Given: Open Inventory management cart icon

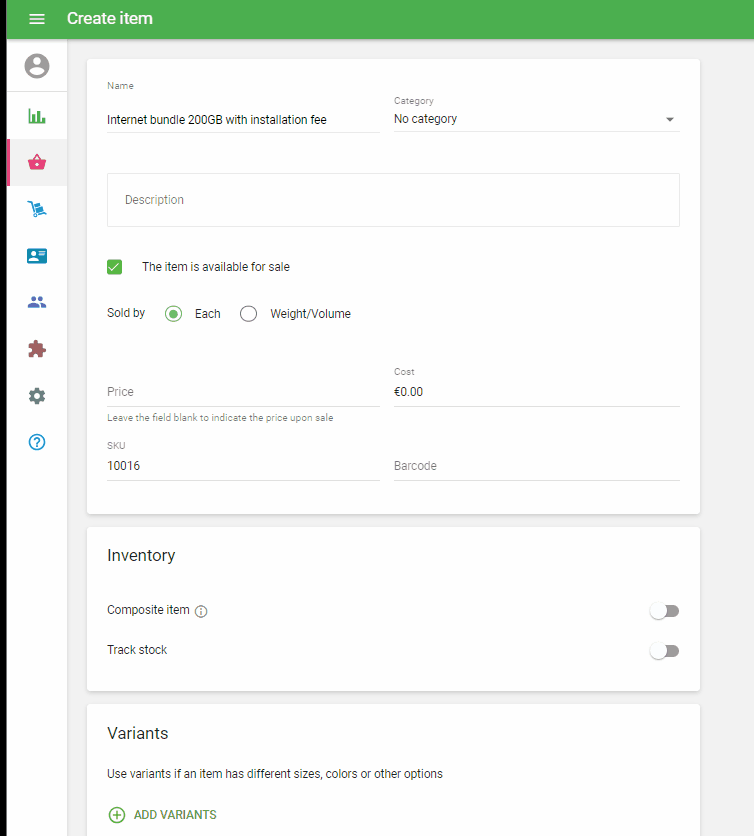Looking at the screenshot, I should pyautogui.click(x=37, y=209).
